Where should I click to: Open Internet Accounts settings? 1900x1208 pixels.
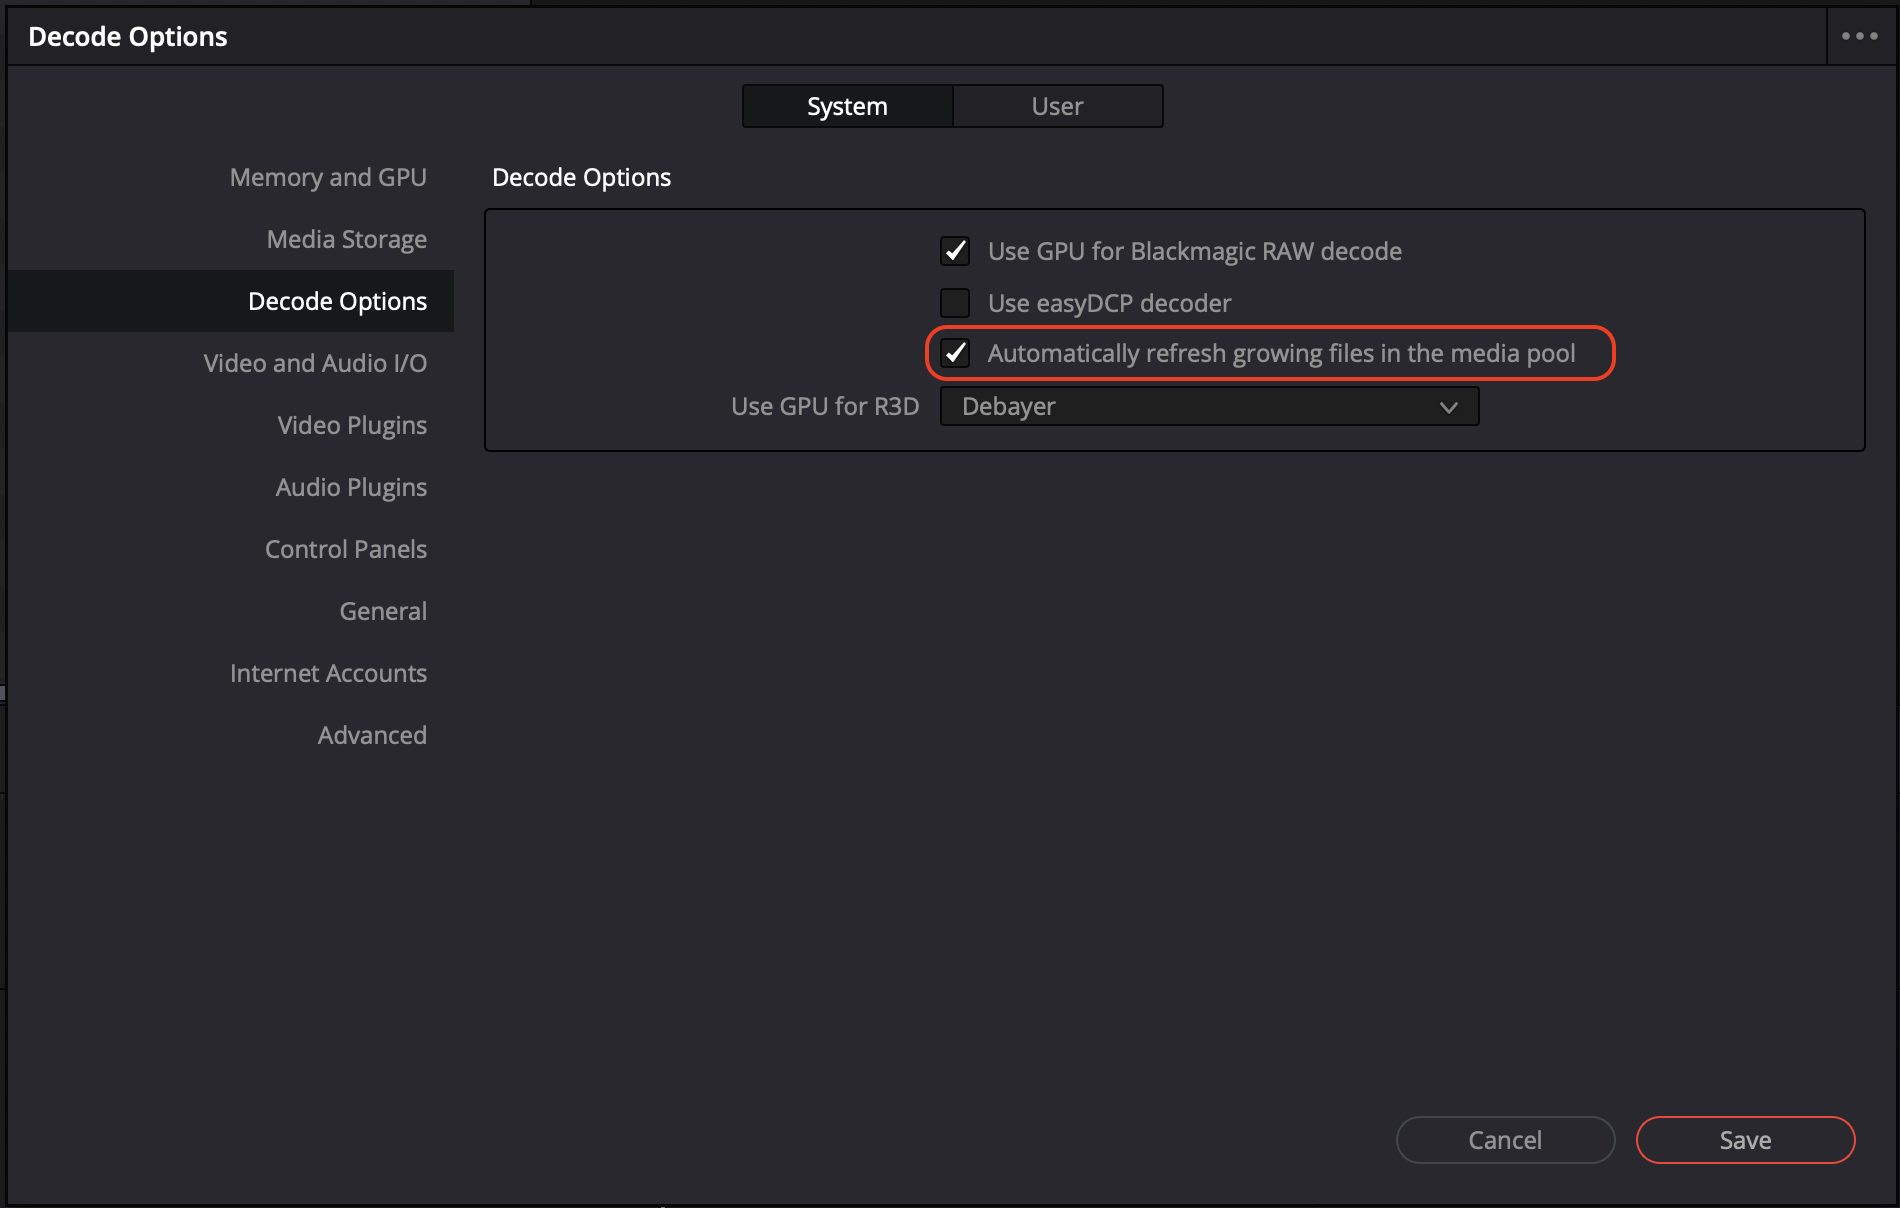328,673
